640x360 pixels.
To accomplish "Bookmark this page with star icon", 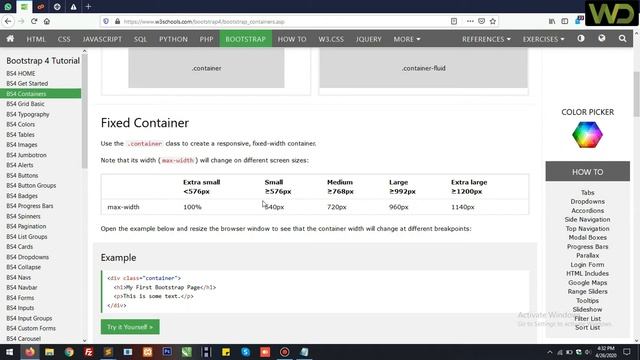I will pos(493,21).
